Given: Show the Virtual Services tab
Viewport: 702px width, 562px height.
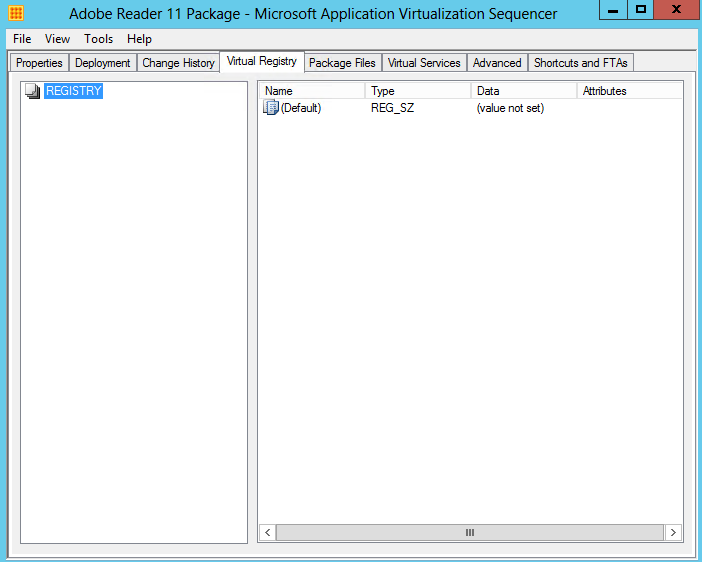Looking at the screenshot, I should (424, 63).
